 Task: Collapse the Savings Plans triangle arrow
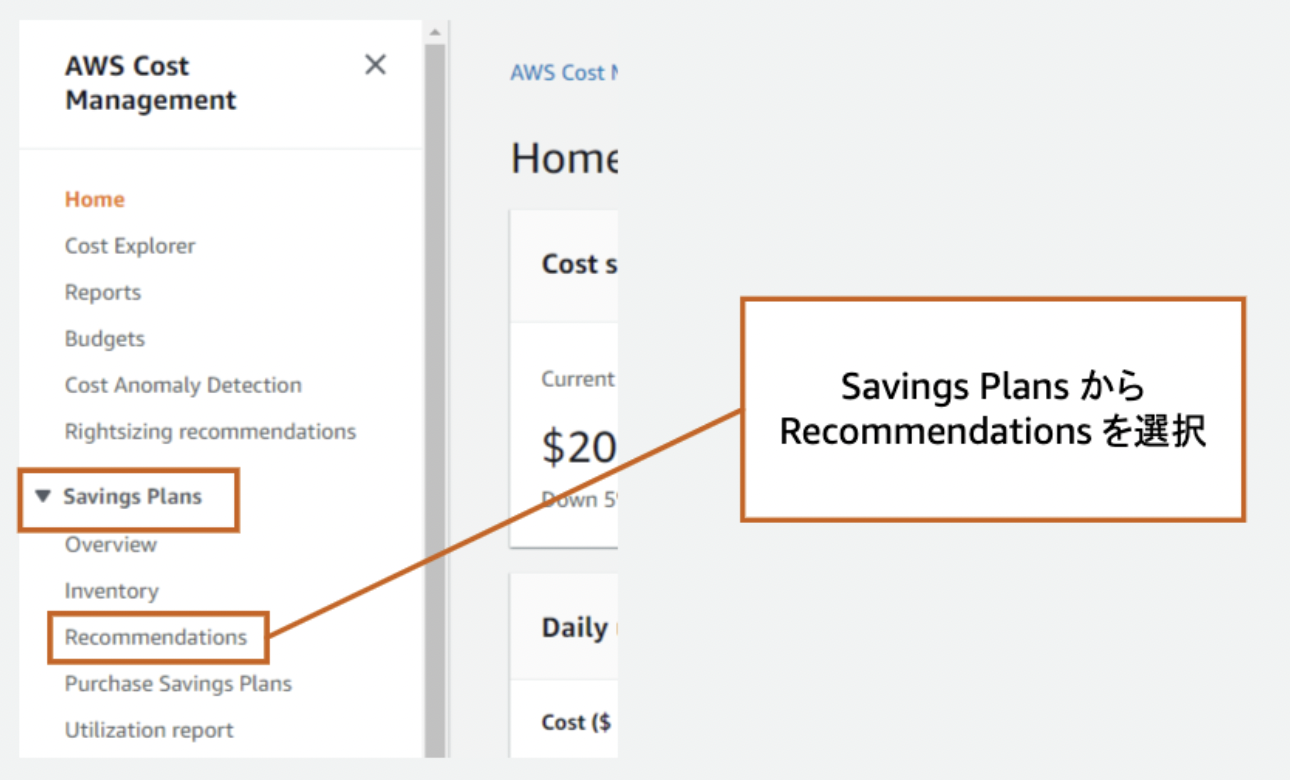pyautogui.click(x=42, y=495)
